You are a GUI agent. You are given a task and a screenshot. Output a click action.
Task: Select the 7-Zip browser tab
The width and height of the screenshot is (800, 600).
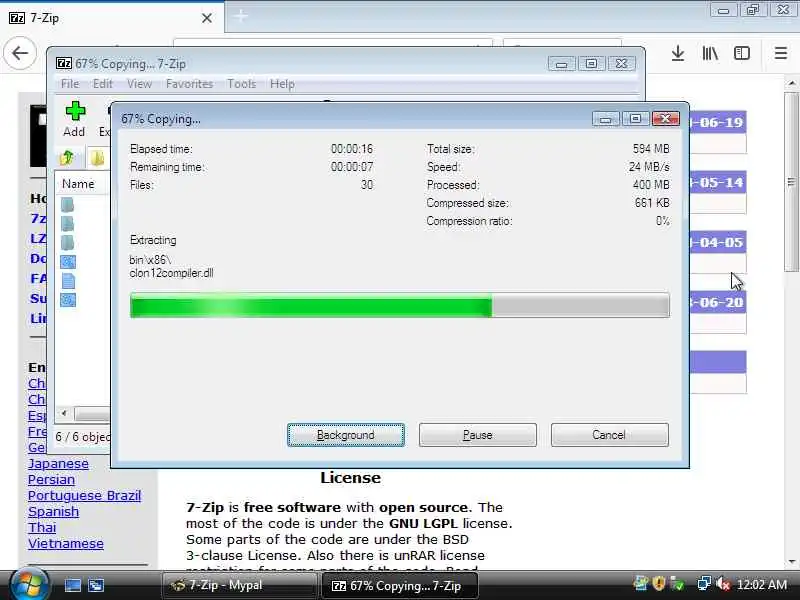coord(111,18)
